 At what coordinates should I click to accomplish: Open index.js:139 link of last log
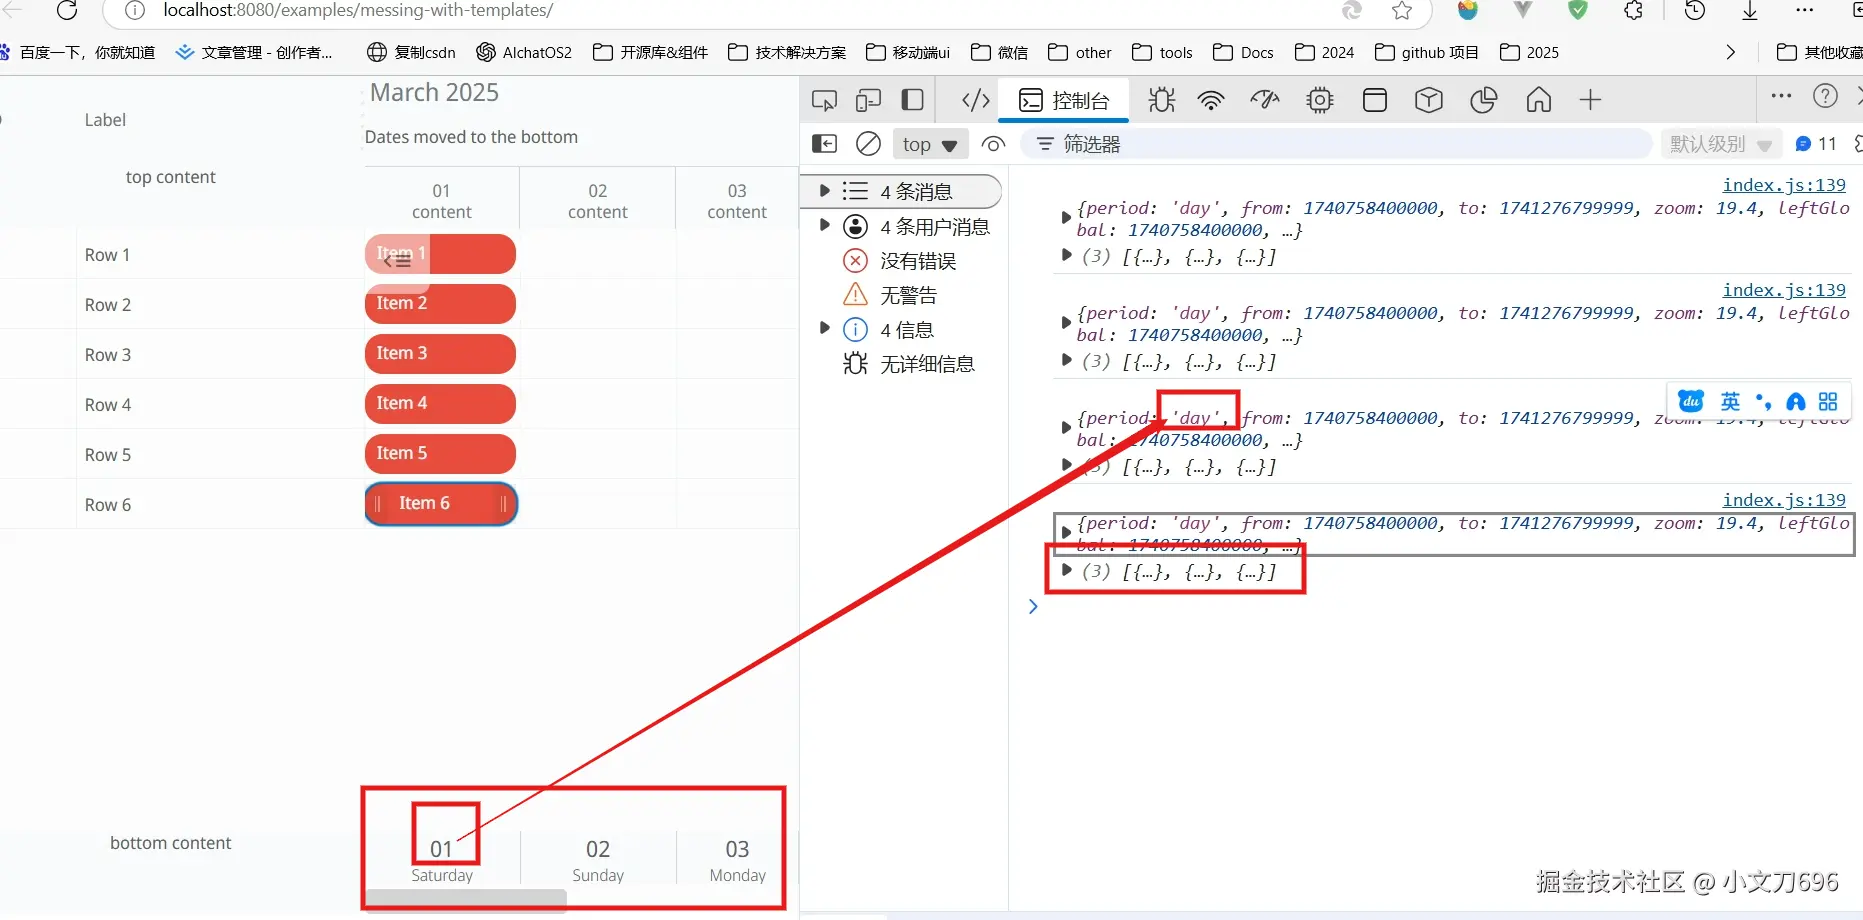click(x=1784, y=500)
